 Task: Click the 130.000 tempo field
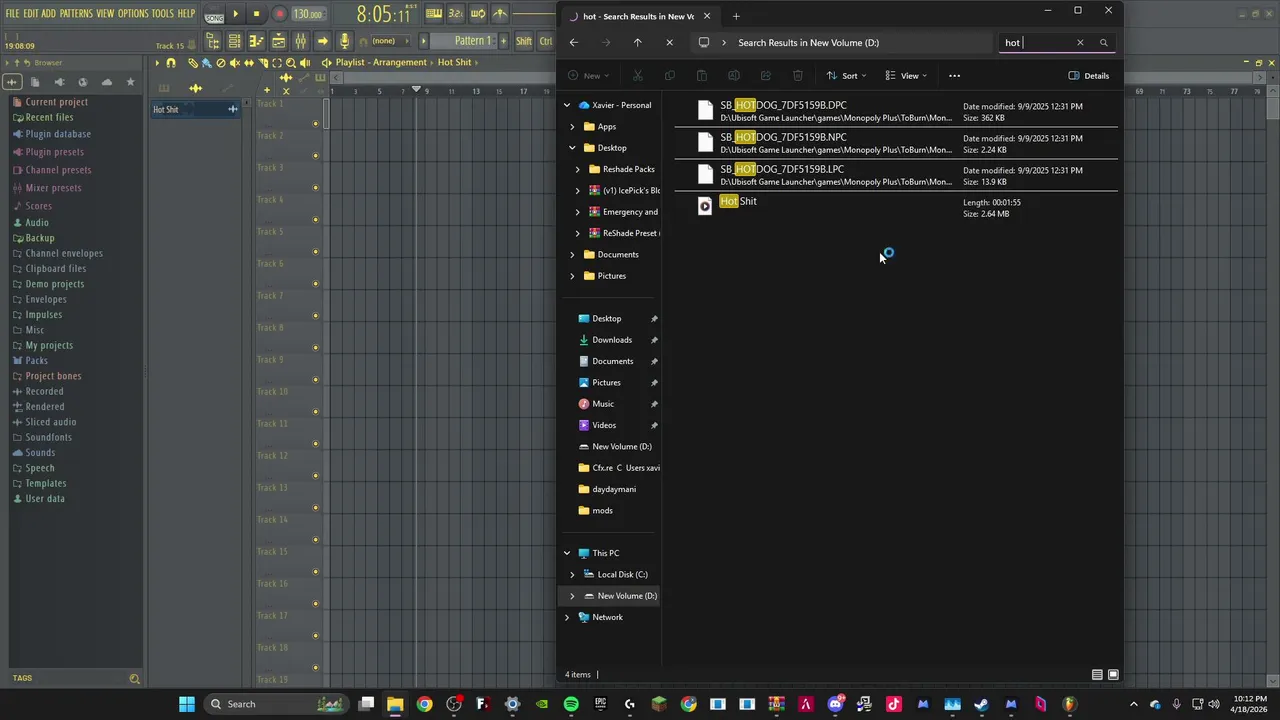coord(307,14)
